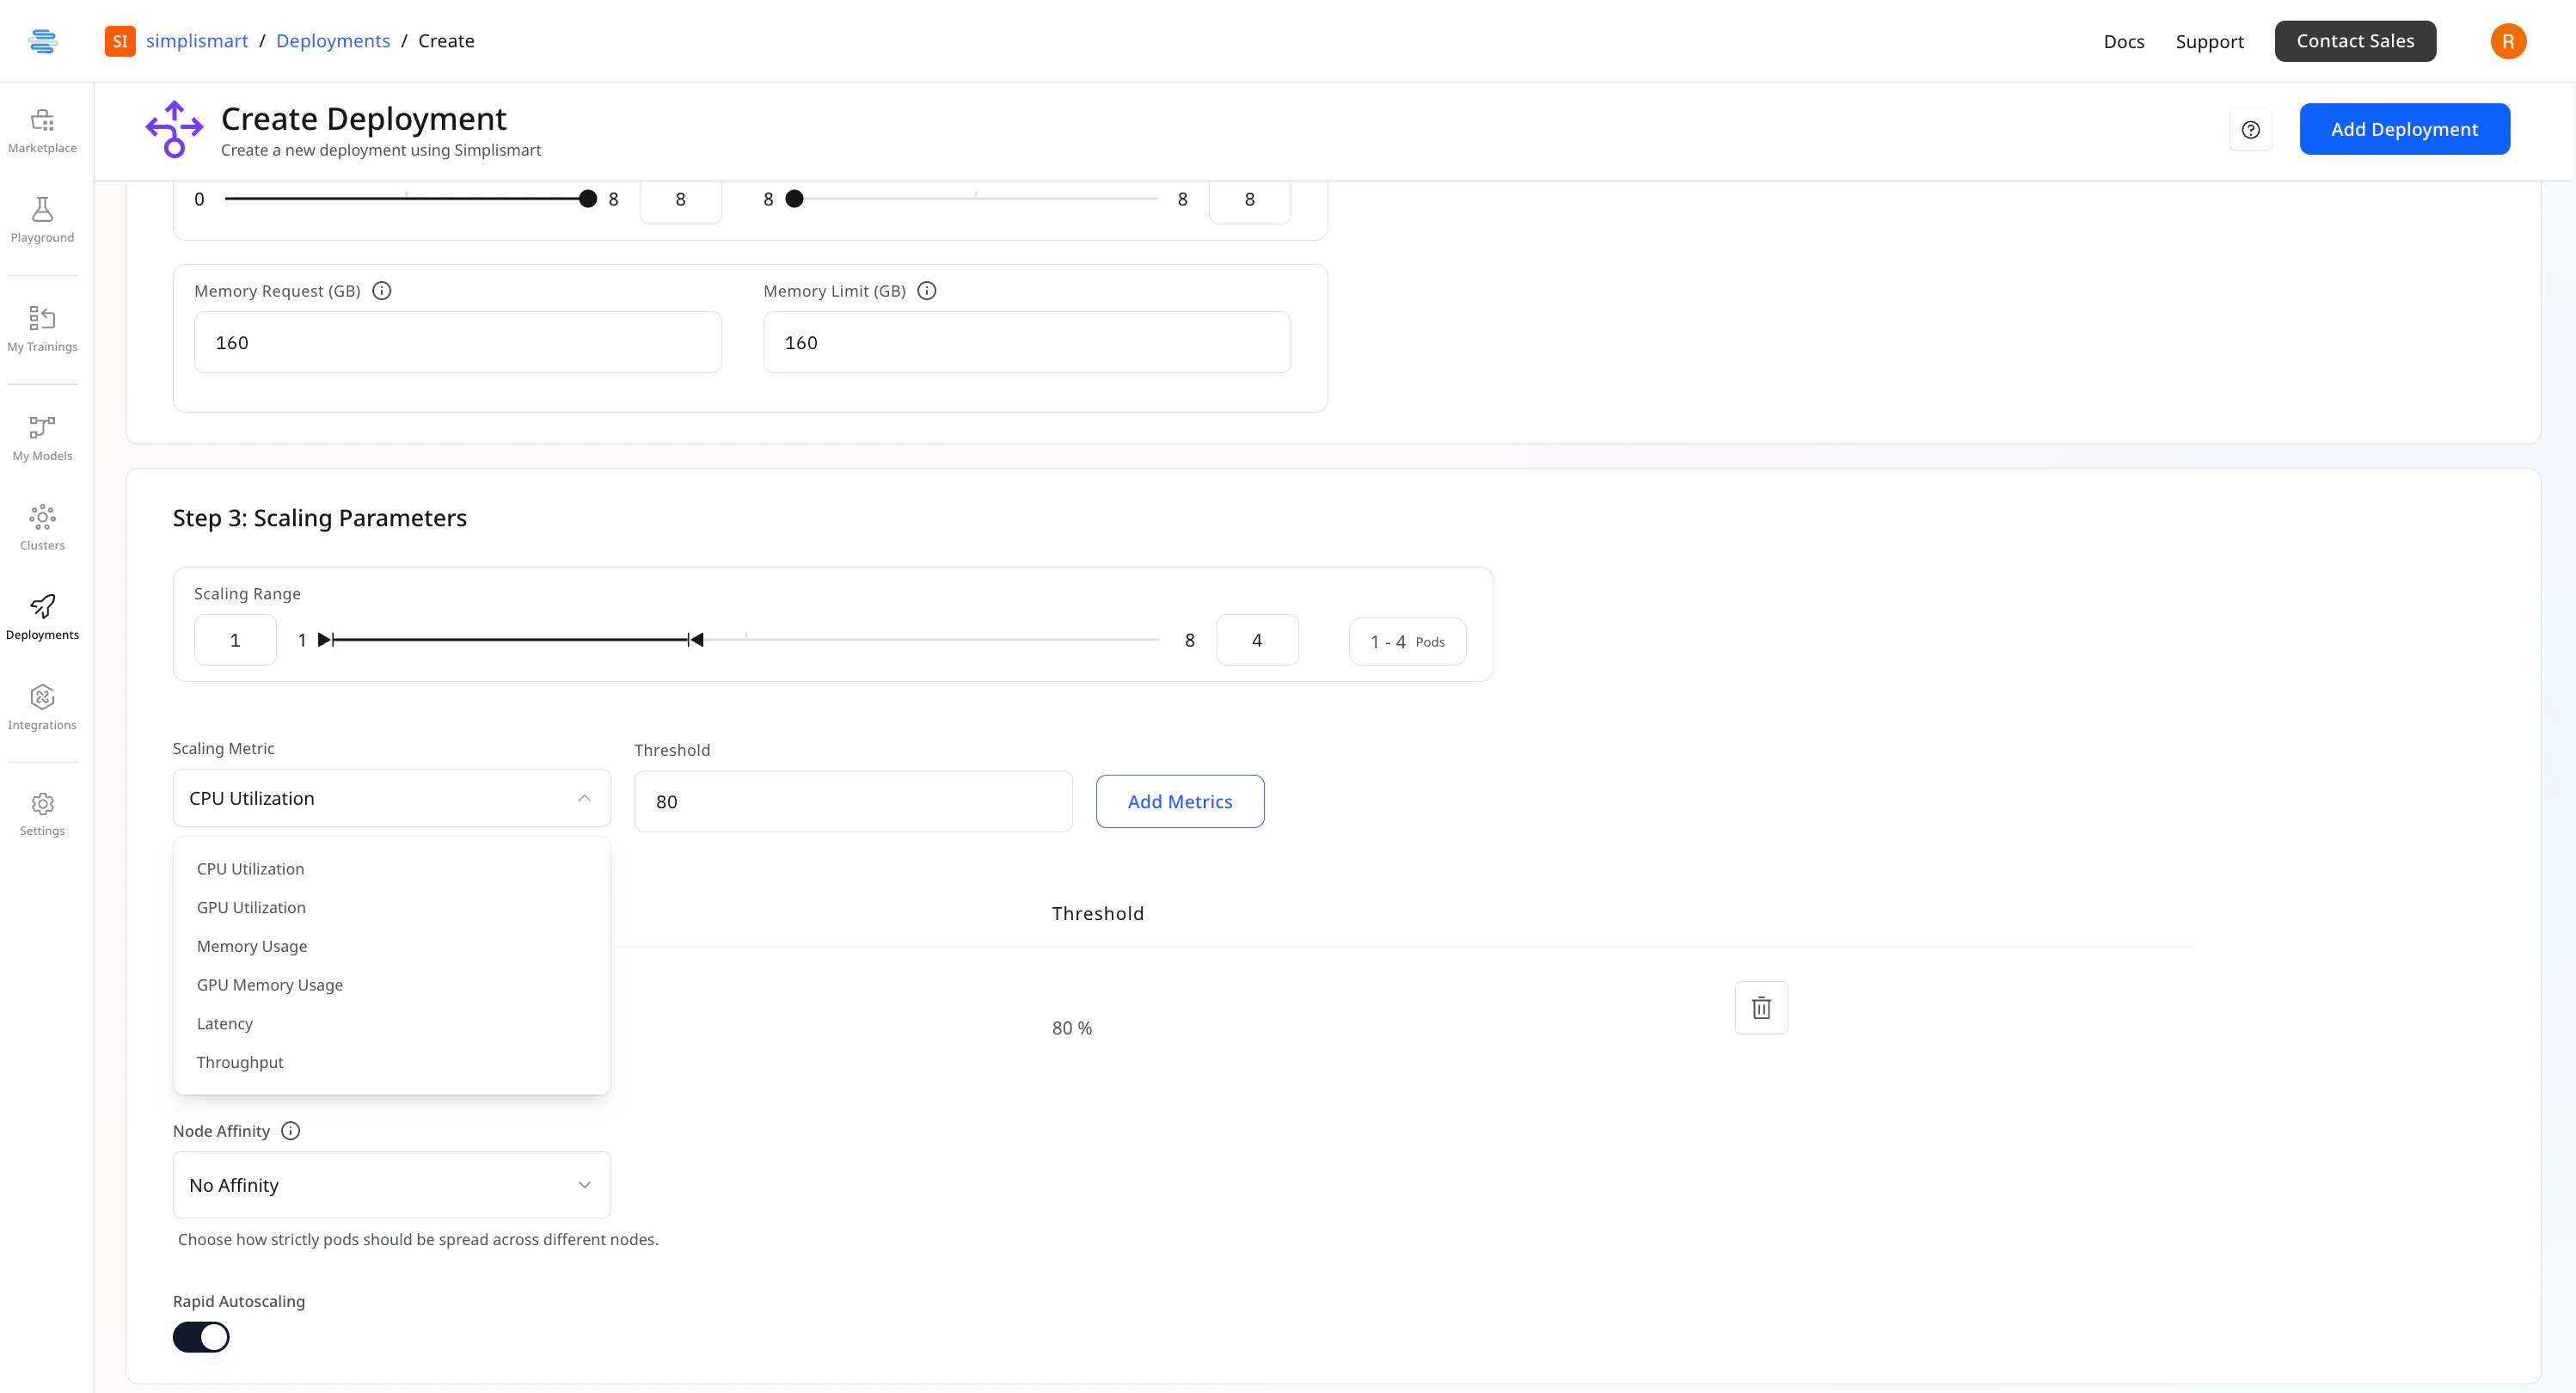Click the far-right value box 8 beside right slider
This screenshot has height=1393, width=2576.
1249,199
